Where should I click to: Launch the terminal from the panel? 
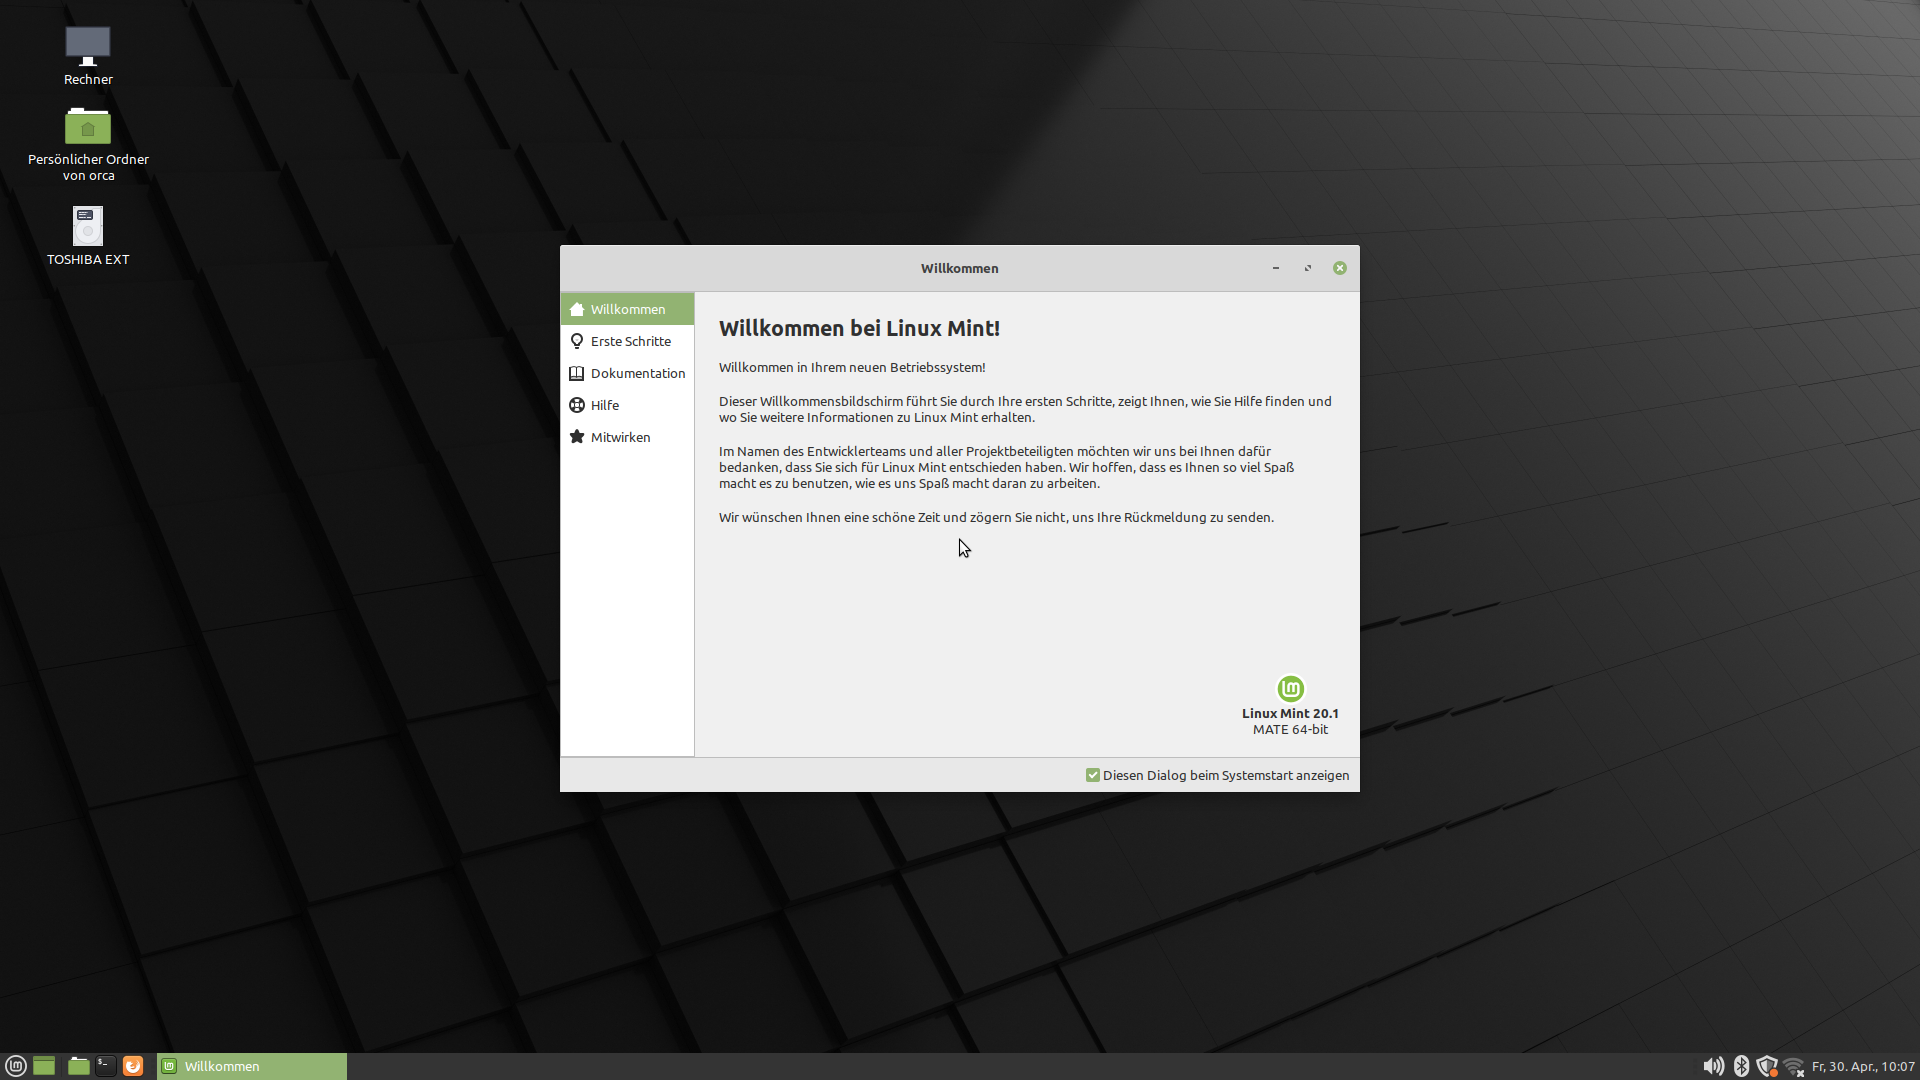pyautogui.click(x=105, y=1066)
